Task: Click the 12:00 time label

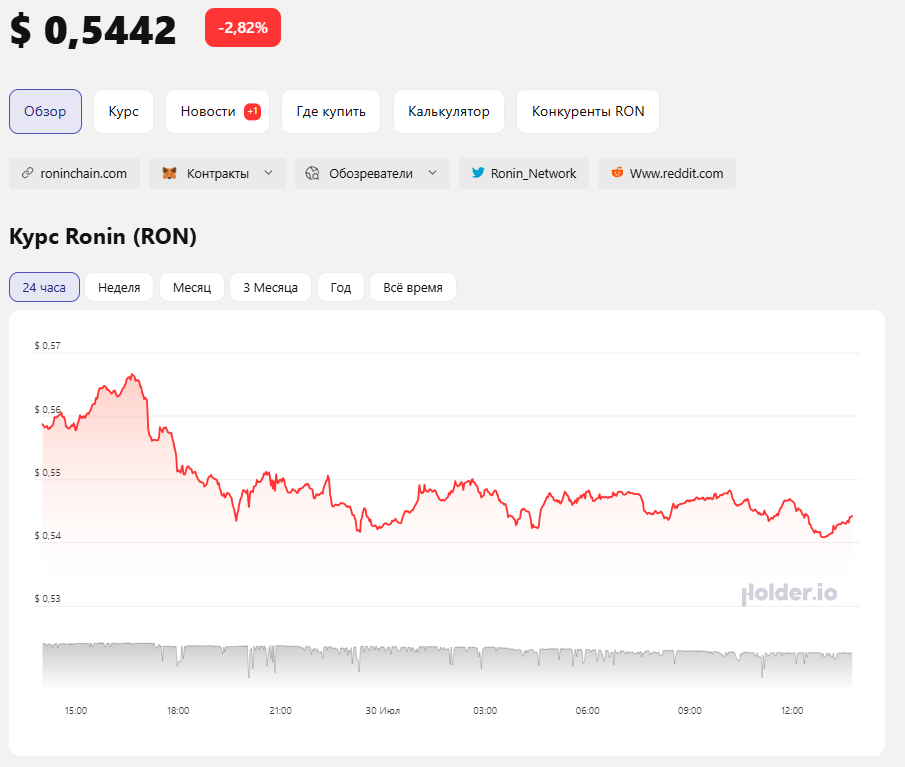Action: point(792,710)
